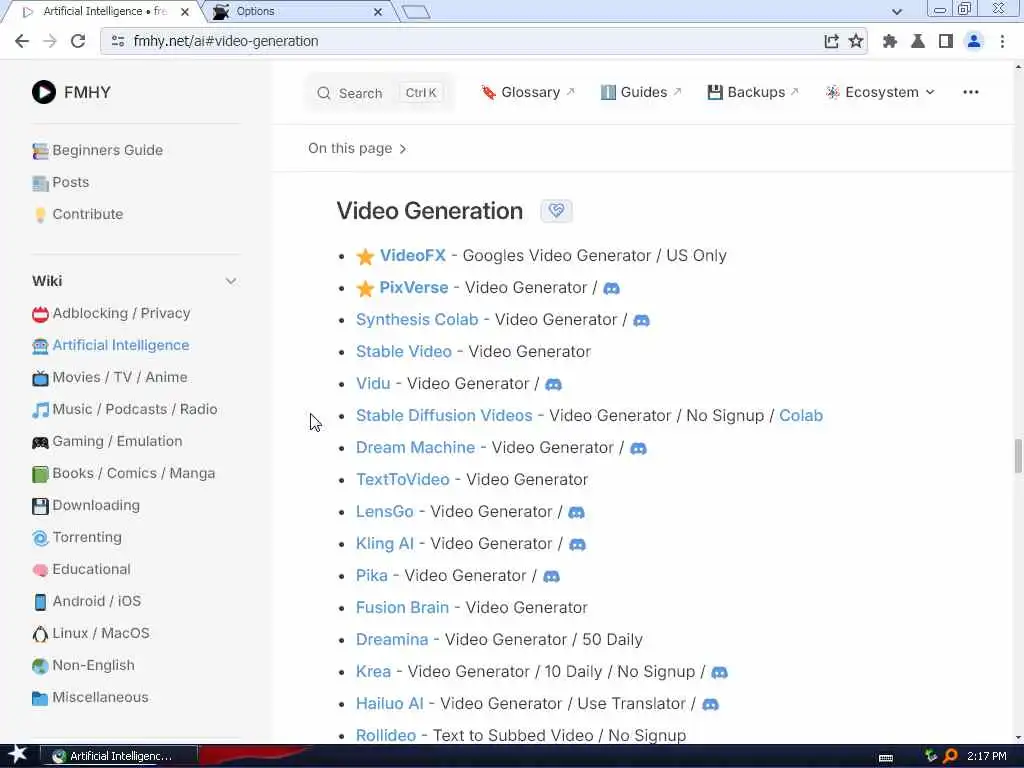1024x768 pixels.
Task: Open the tab search chevron dropdown
Action: click(x=897, y=11)
